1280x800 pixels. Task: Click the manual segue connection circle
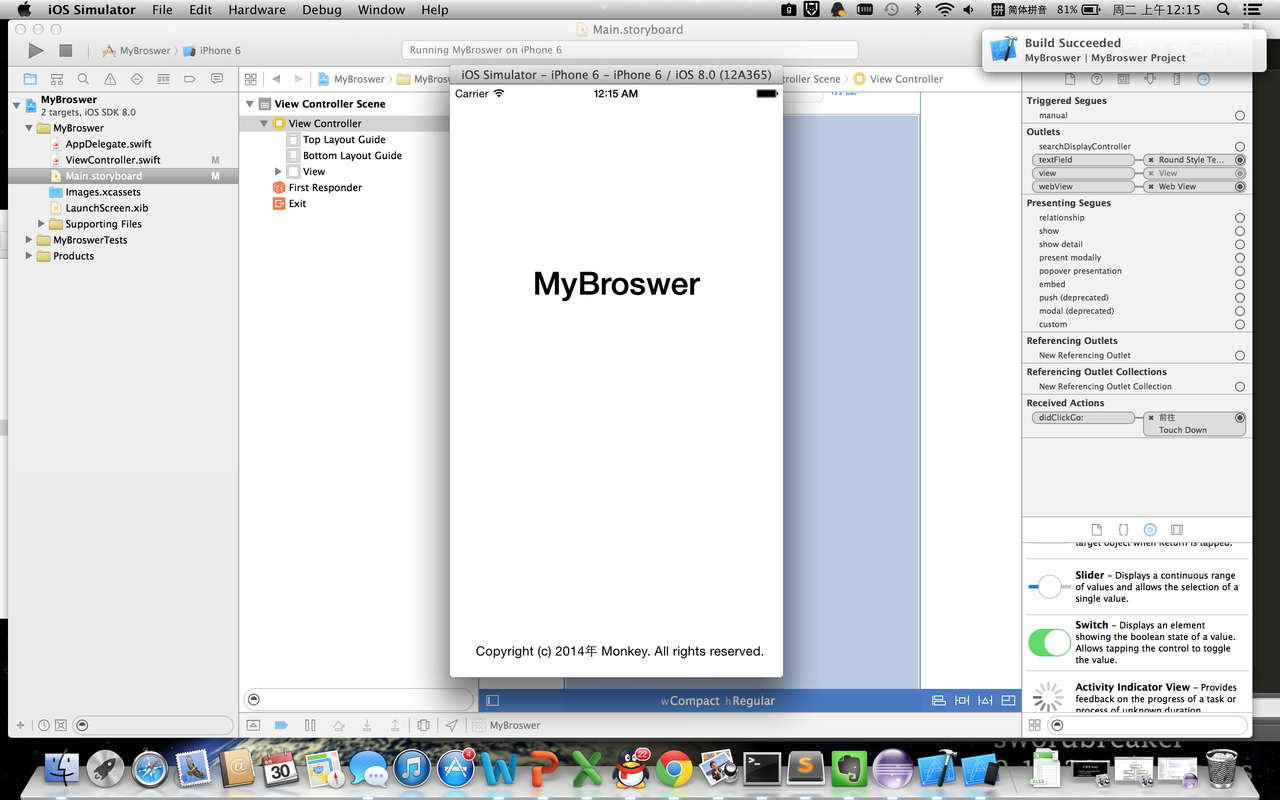pyautogui.click(x=1240, y=116)
